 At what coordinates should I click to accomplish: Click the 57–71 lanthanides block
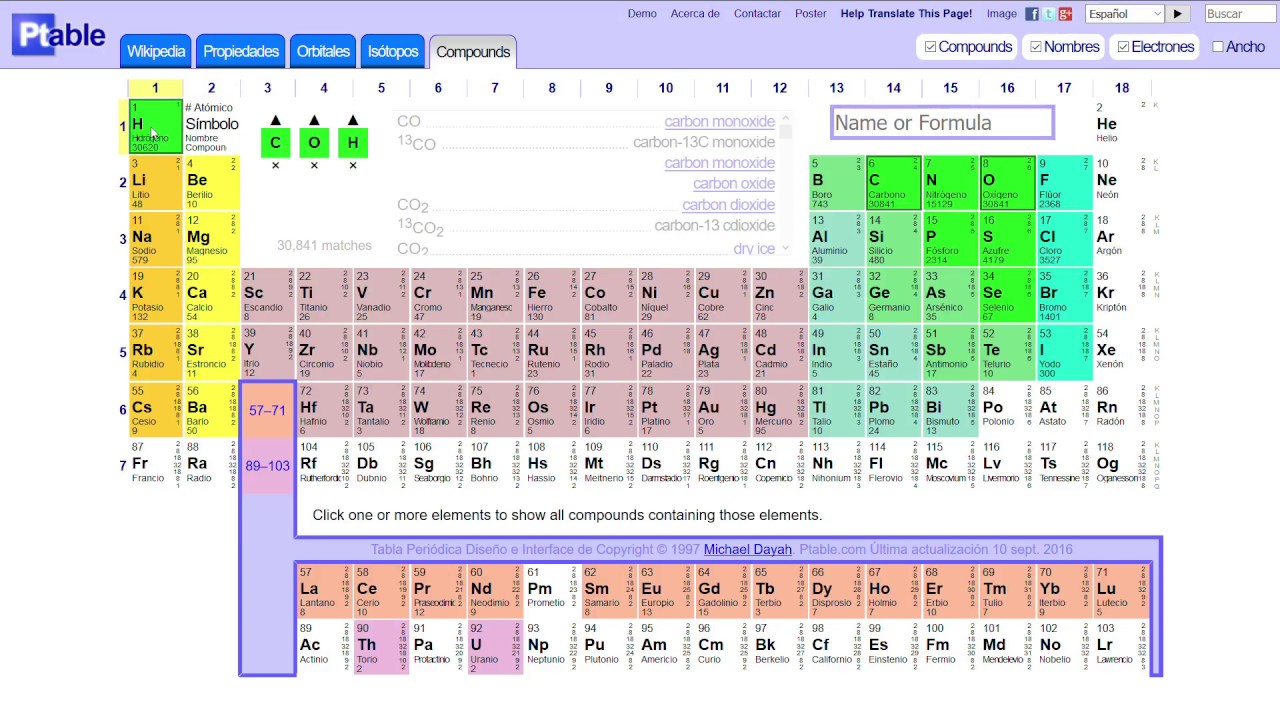click(267, 410)
